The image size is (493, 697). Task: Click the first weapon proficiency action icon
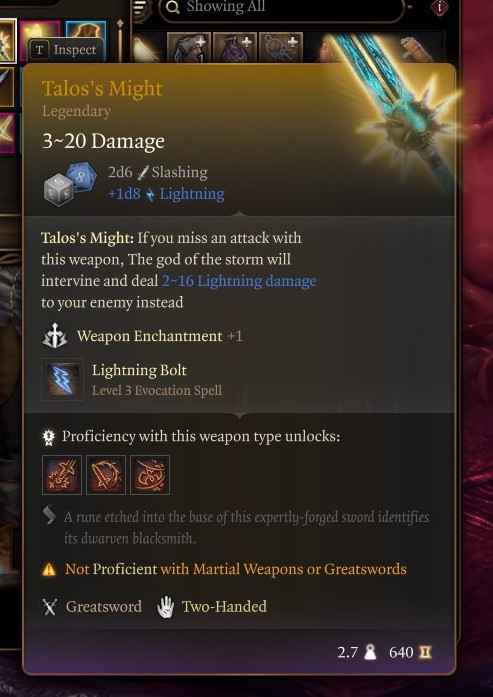pos(62,475)
